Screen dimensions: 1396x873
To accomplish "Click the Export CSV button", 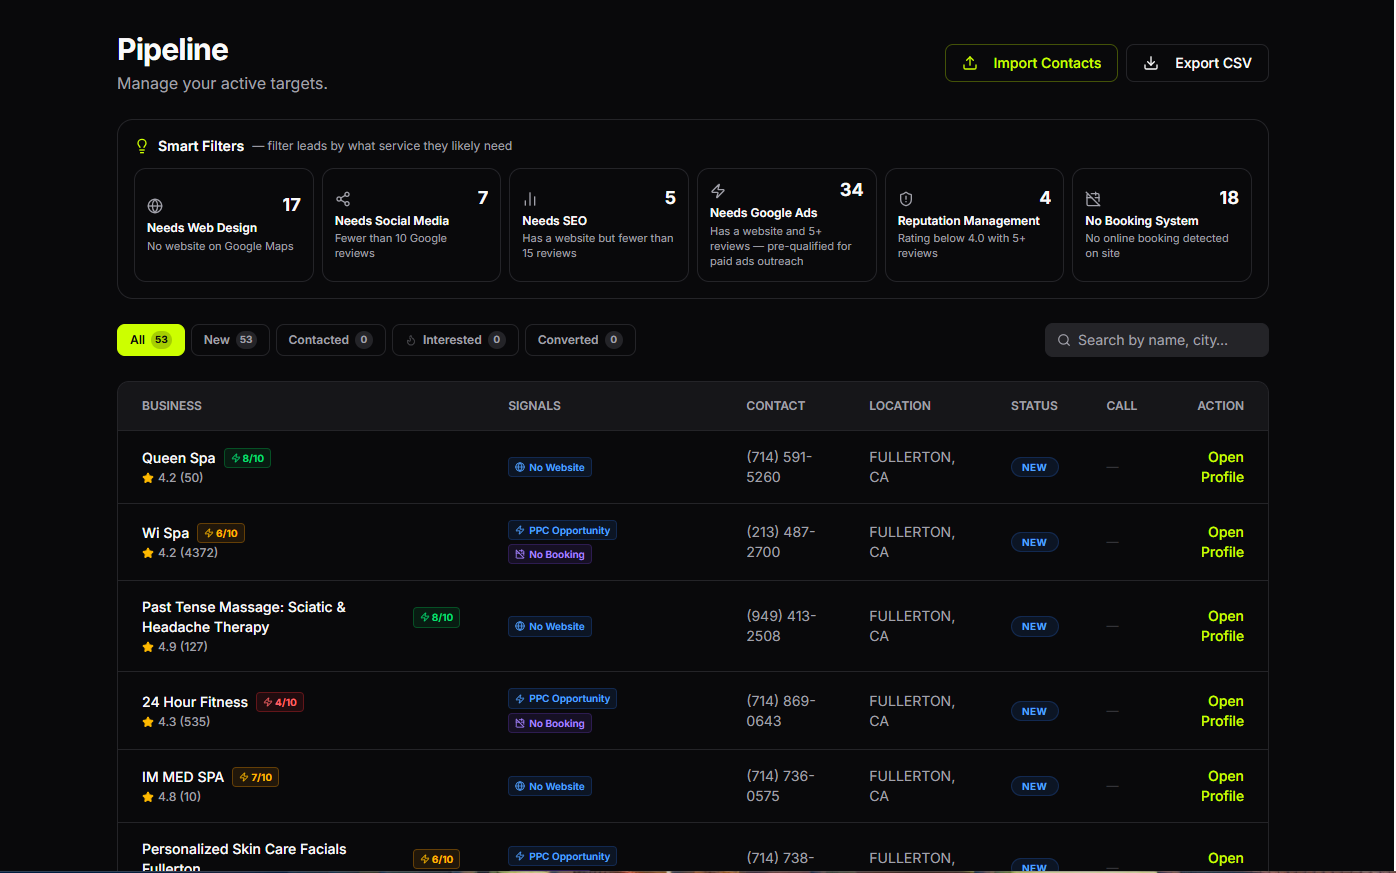I will pos(1197,63).
